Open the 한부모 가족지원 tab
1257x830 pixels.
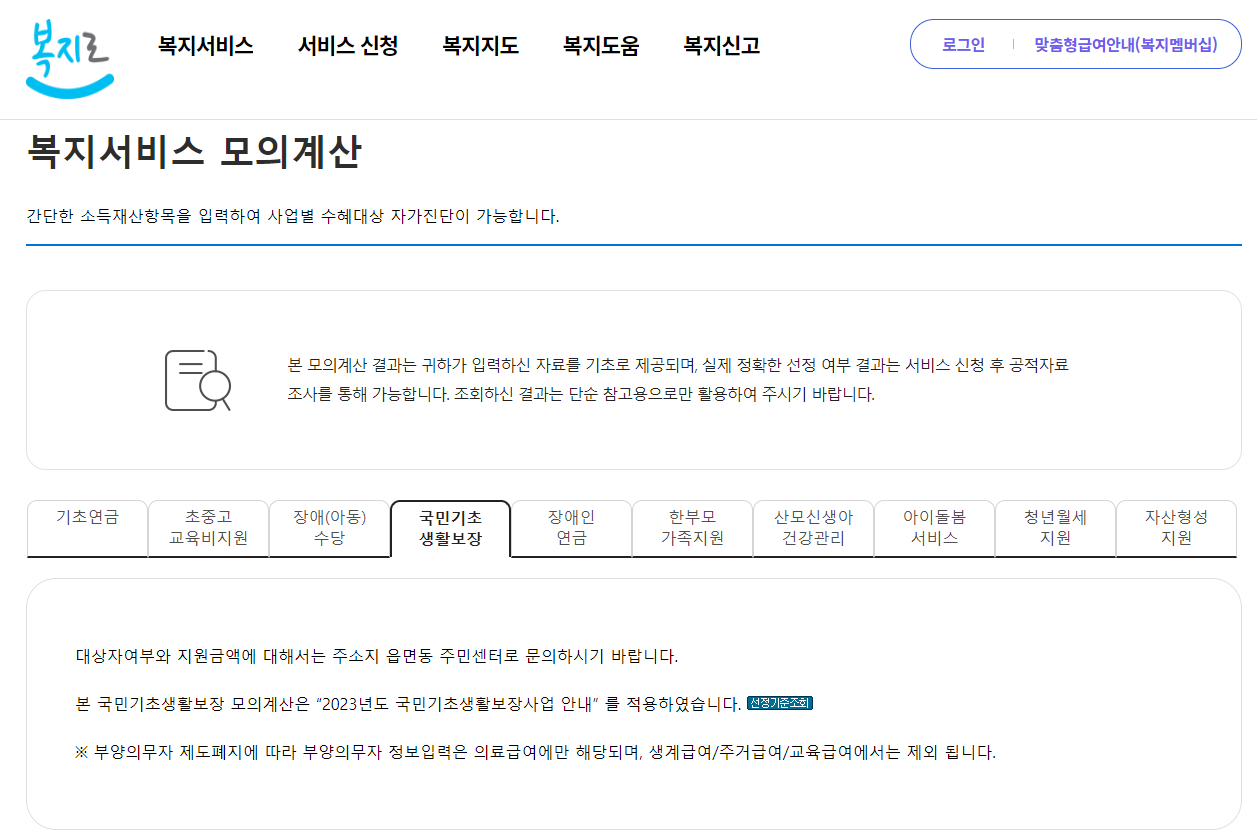pyautogui.click(x=692, y=528)
